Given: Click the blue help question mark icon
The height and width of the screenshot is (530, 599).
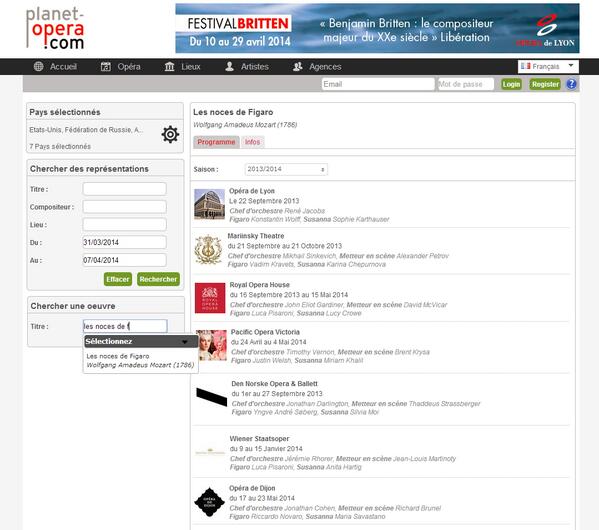Looking at the screenshot, I should pos(571,84).
